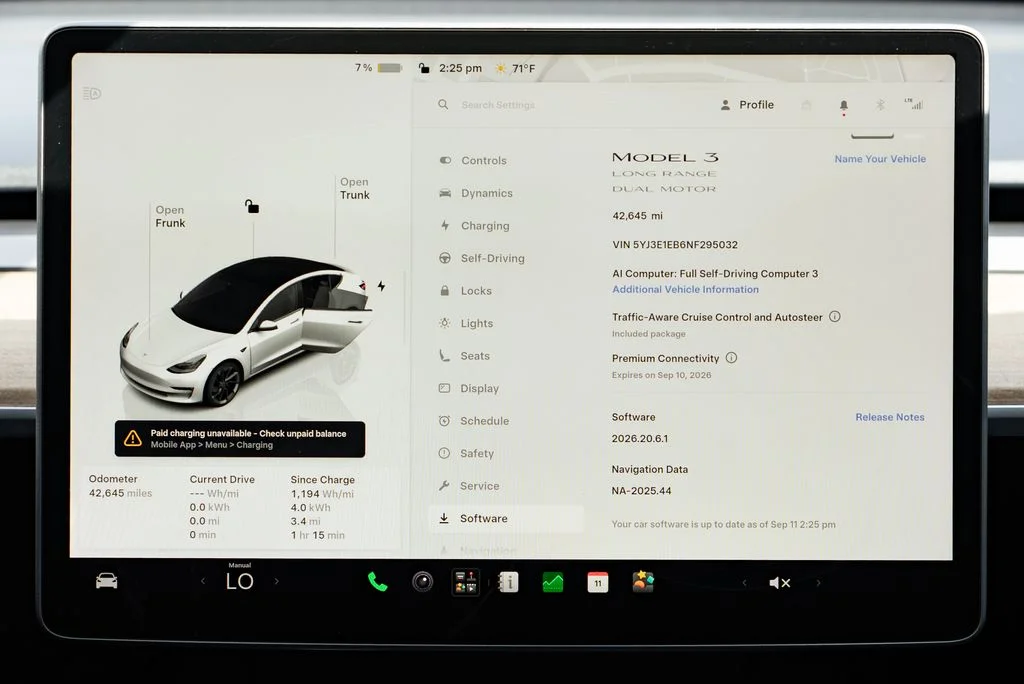
Task: Show info for Traffic-Aware Cruise Control
Action: (835, 317)
